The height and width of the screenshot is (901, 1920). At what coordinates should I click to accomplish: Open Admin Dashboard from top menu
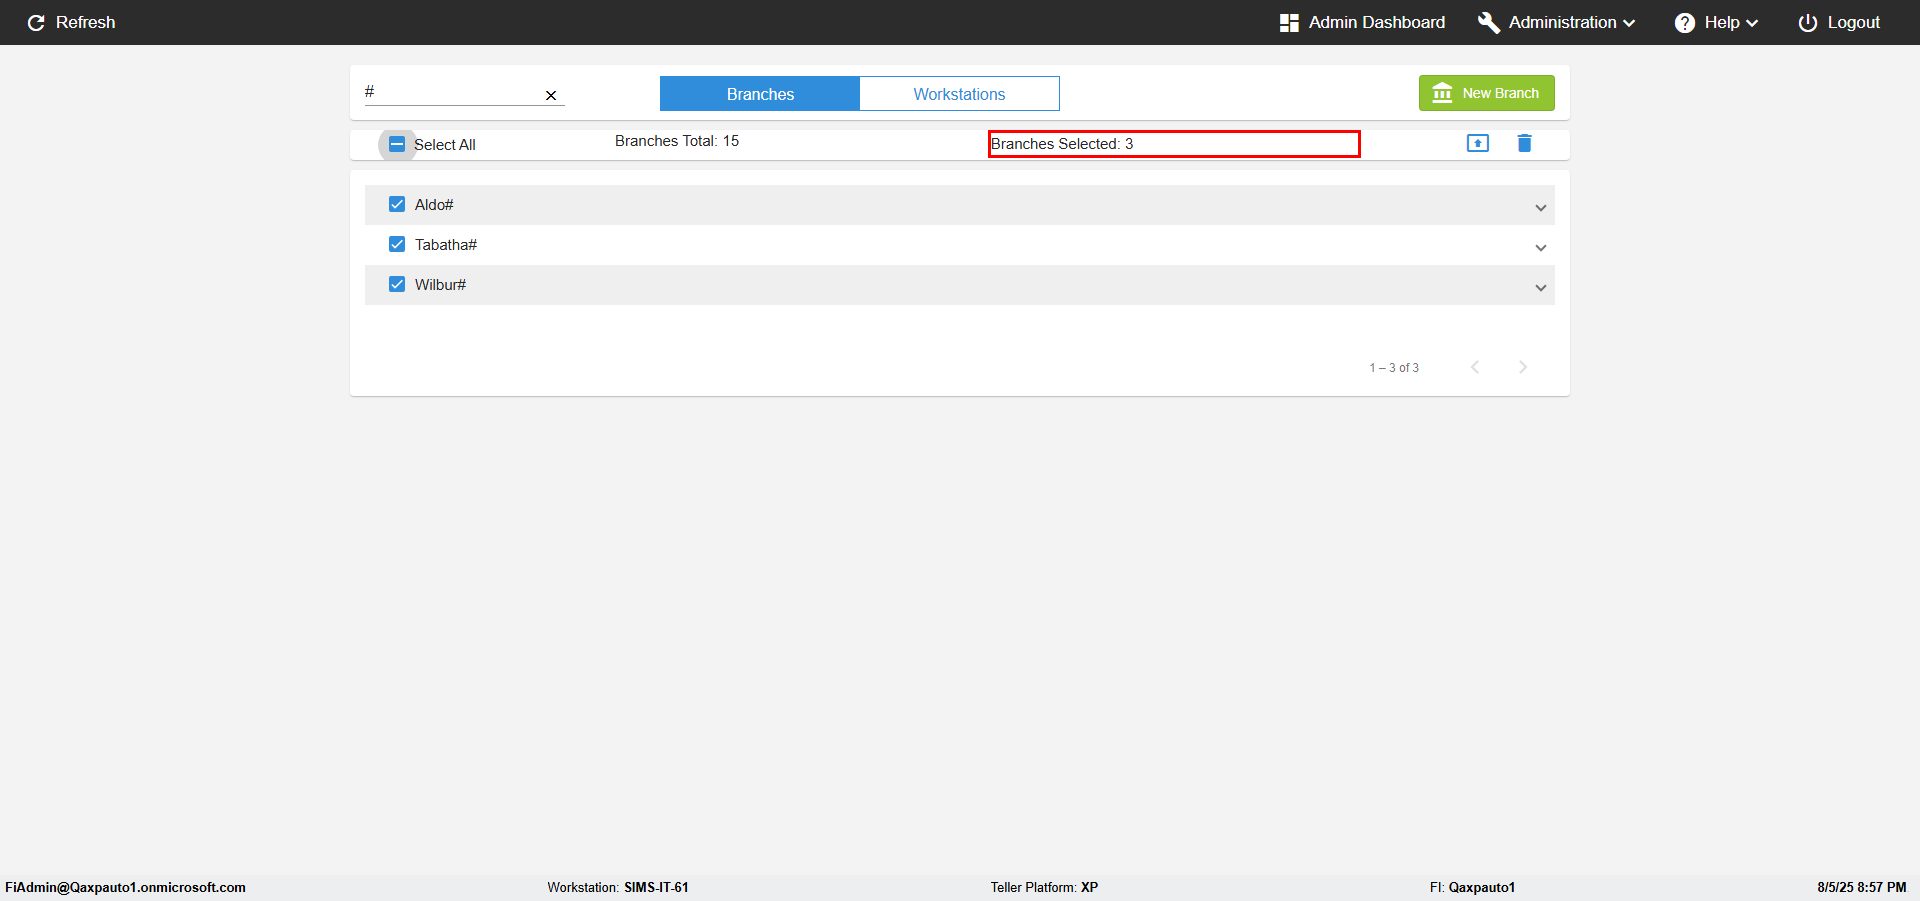tap(1362, 22)
